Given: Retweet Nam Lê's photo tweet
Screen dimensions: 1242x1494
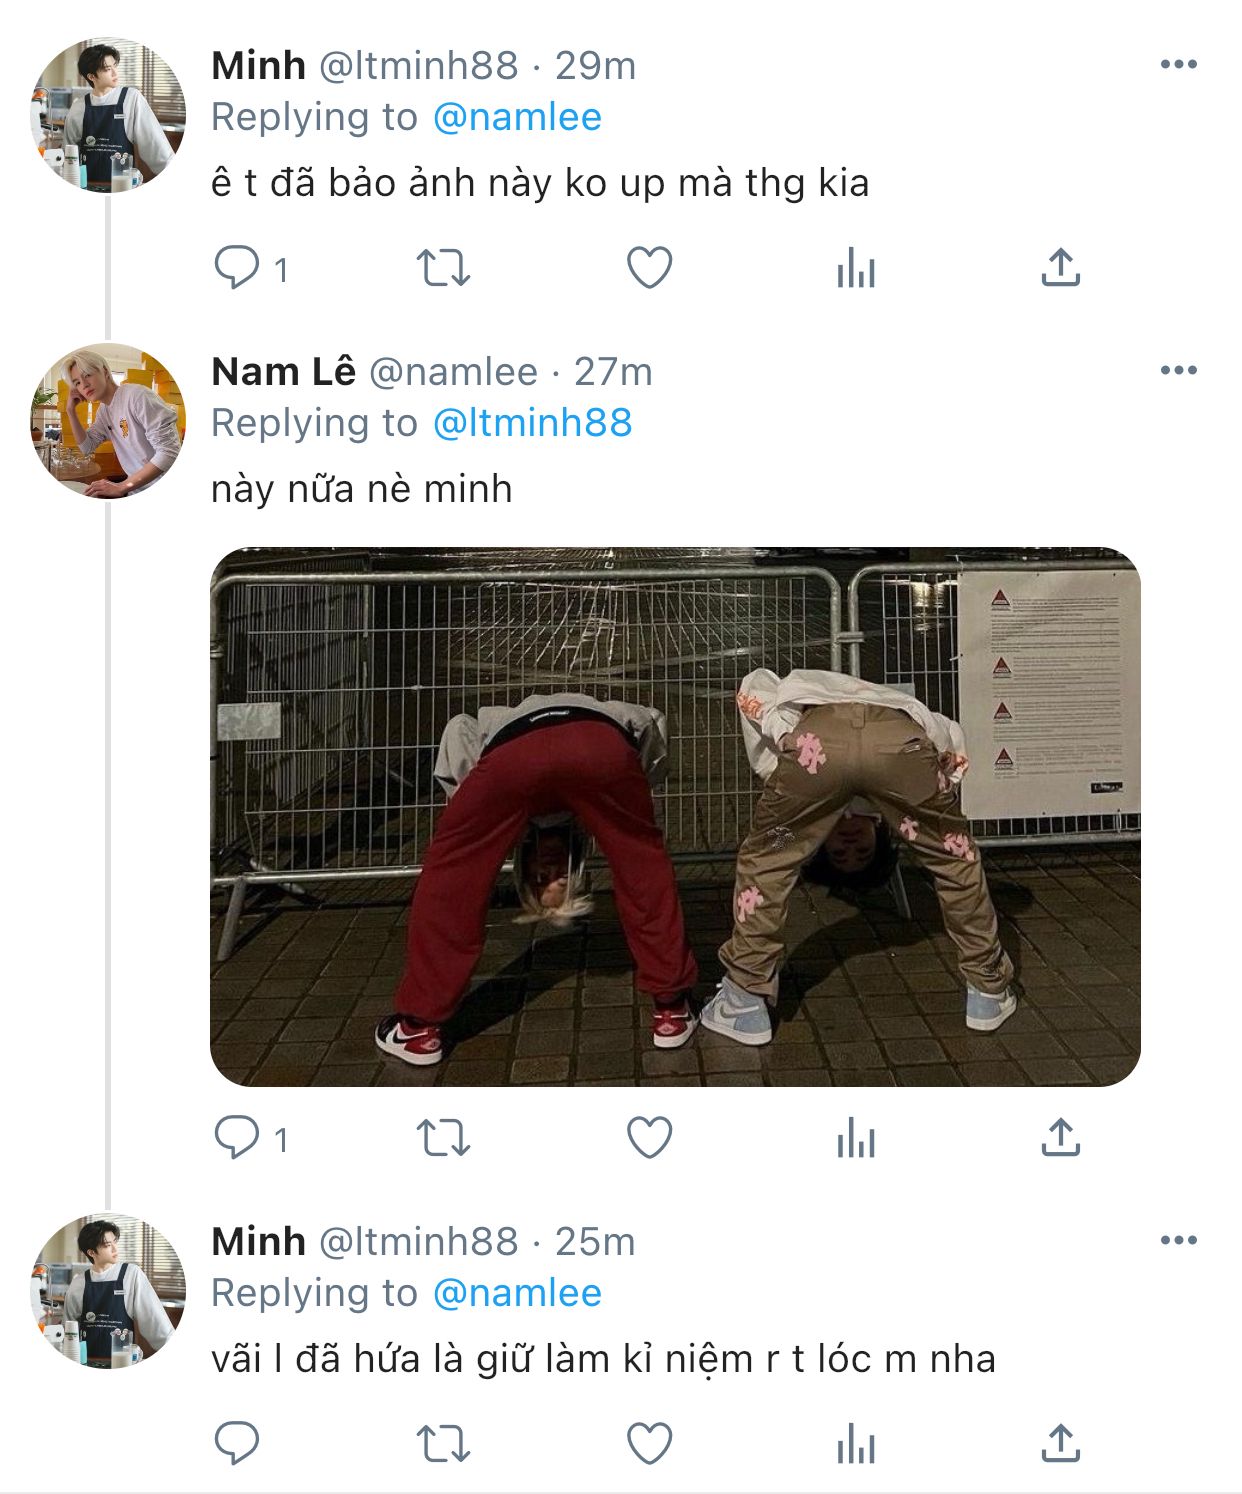Looking at the screenshot, I should 443,1138.
